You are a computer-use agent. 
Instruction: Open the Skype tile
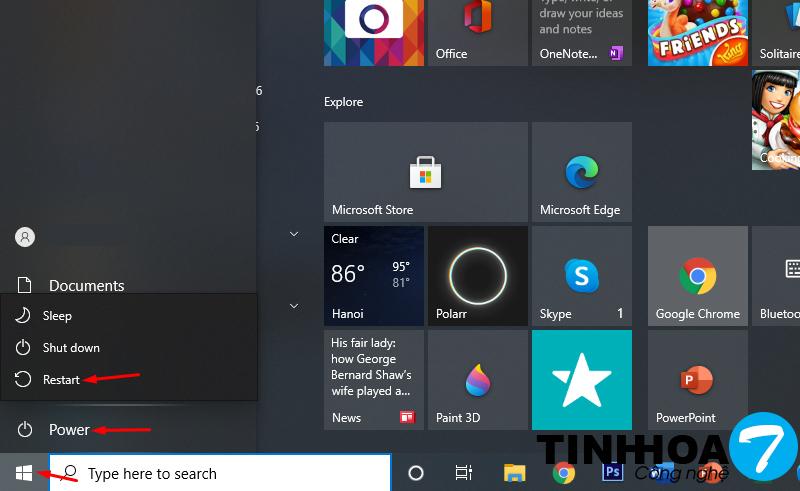[x=581, y=276]
